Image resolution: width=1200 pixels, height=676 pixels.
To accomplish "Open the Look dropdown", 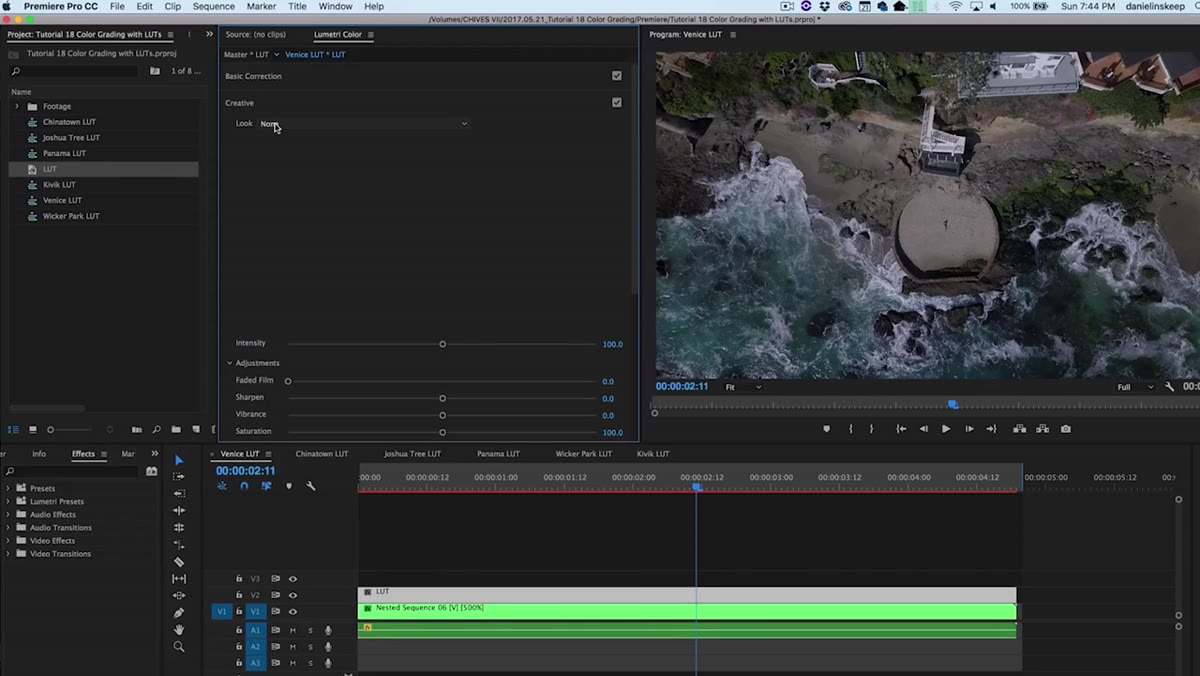I will [364, 123].
